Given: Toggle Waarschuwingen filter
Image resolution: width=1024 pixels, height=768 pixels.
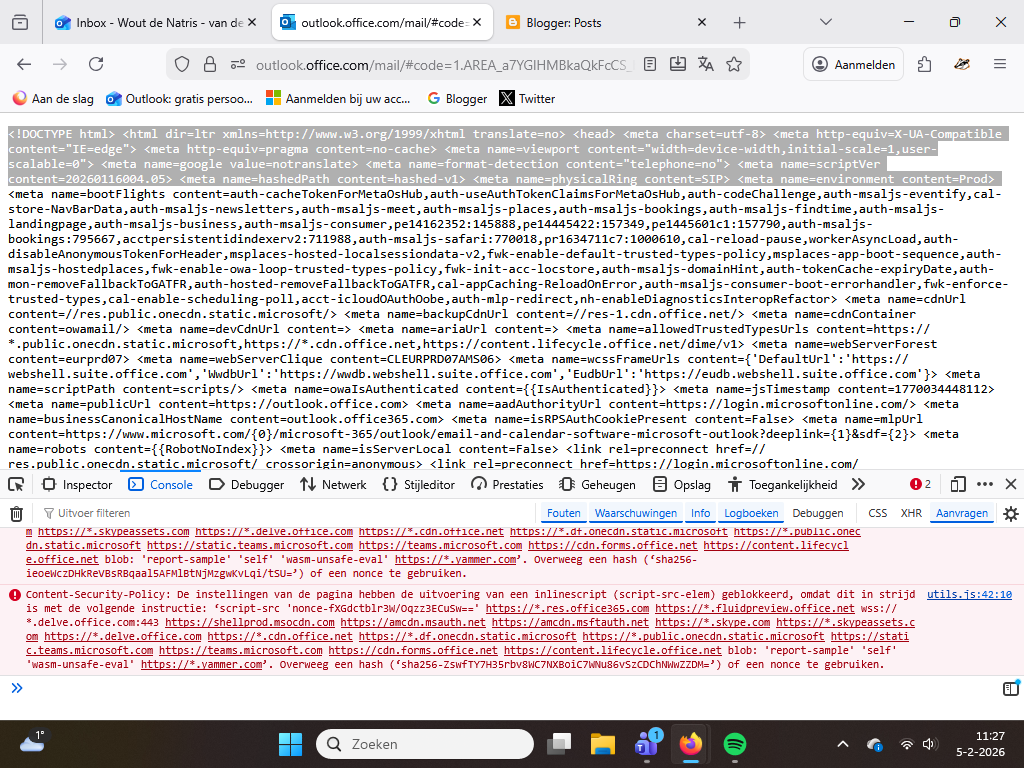Looking at the screenshot, I should tap(635, 513).
